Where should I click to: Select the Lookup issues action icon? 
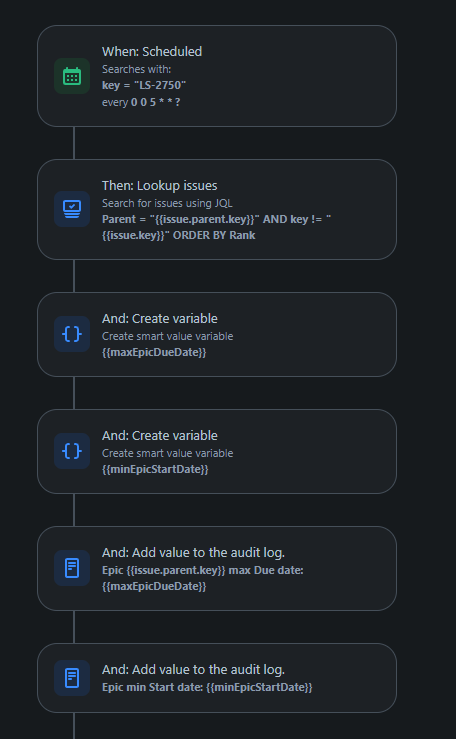pyautogui.click(x=72, y=209)
